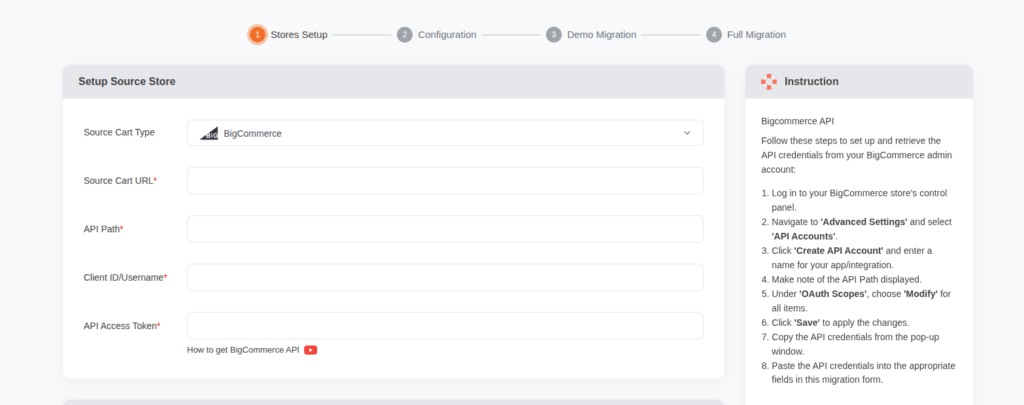Click step 1 orange circle icon

pyautogui.click(x=257, y=35)
